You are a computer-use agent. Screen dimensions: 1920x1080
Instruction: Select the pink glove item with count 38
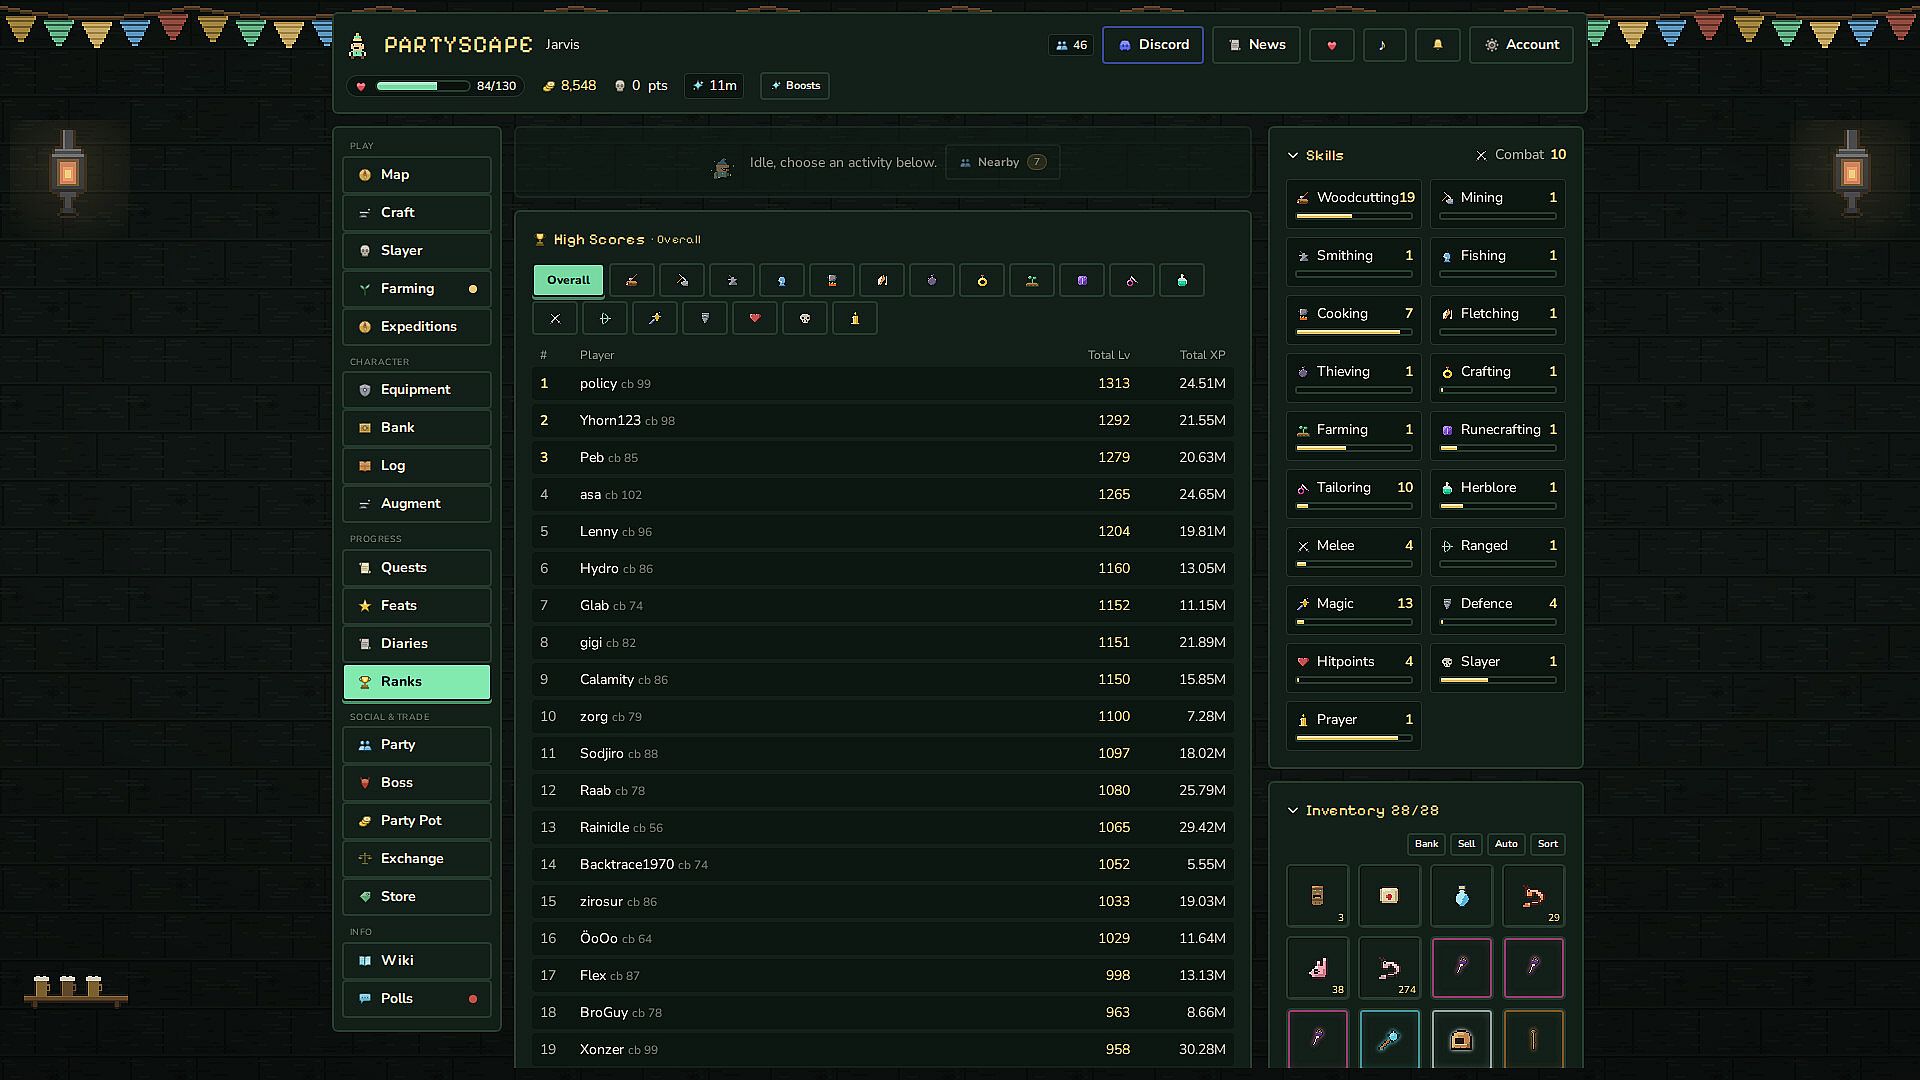point(1317,968)
